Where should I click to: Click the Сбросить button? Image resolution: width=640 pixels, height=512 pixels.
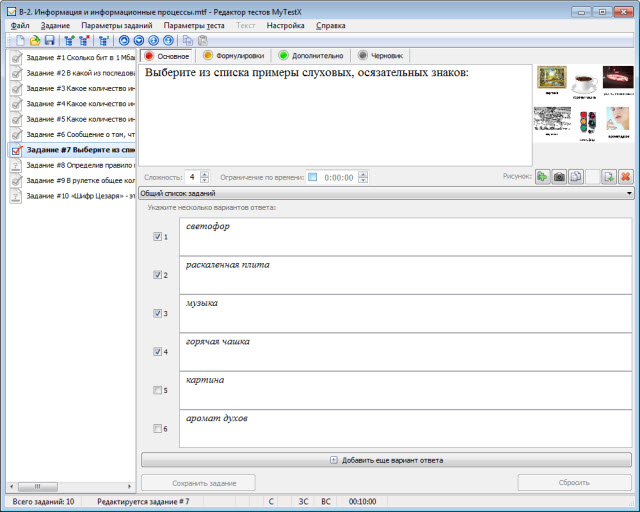pos(574,483)
